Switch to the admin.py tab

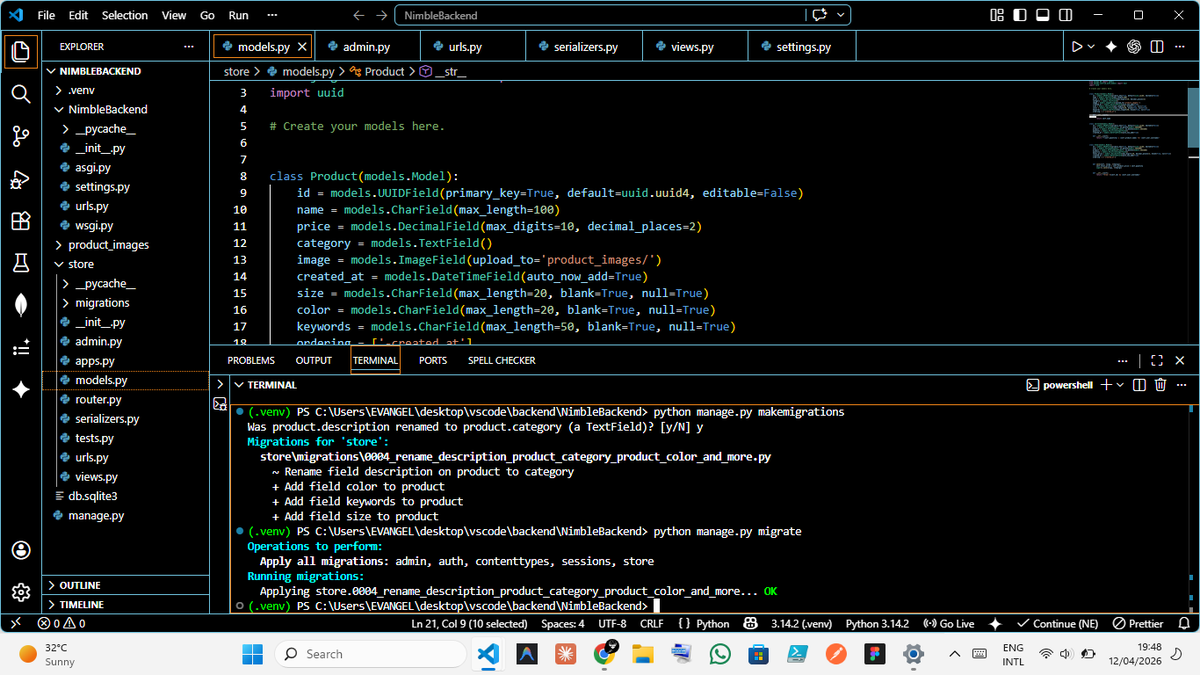pyautogui.click(x=366, y=47)
